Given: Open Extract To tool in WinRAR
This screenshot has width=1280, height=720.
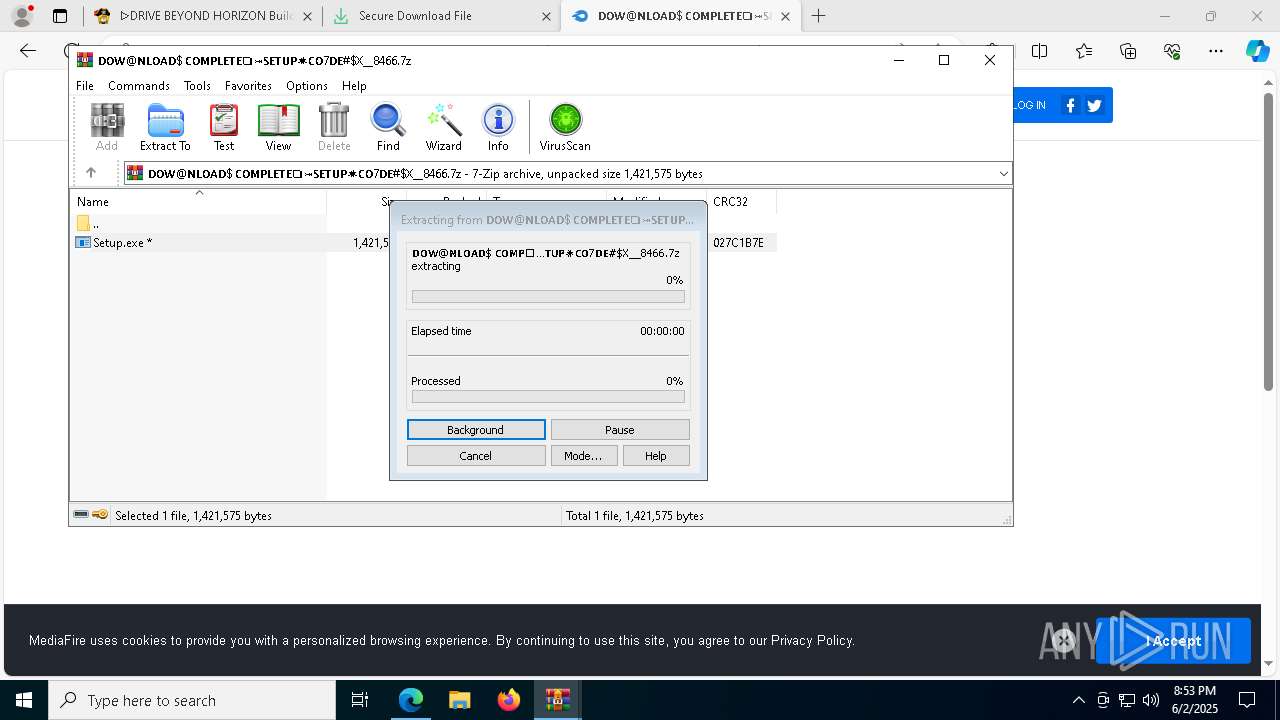Looking at the screenshot, I should tap(165, 127).
